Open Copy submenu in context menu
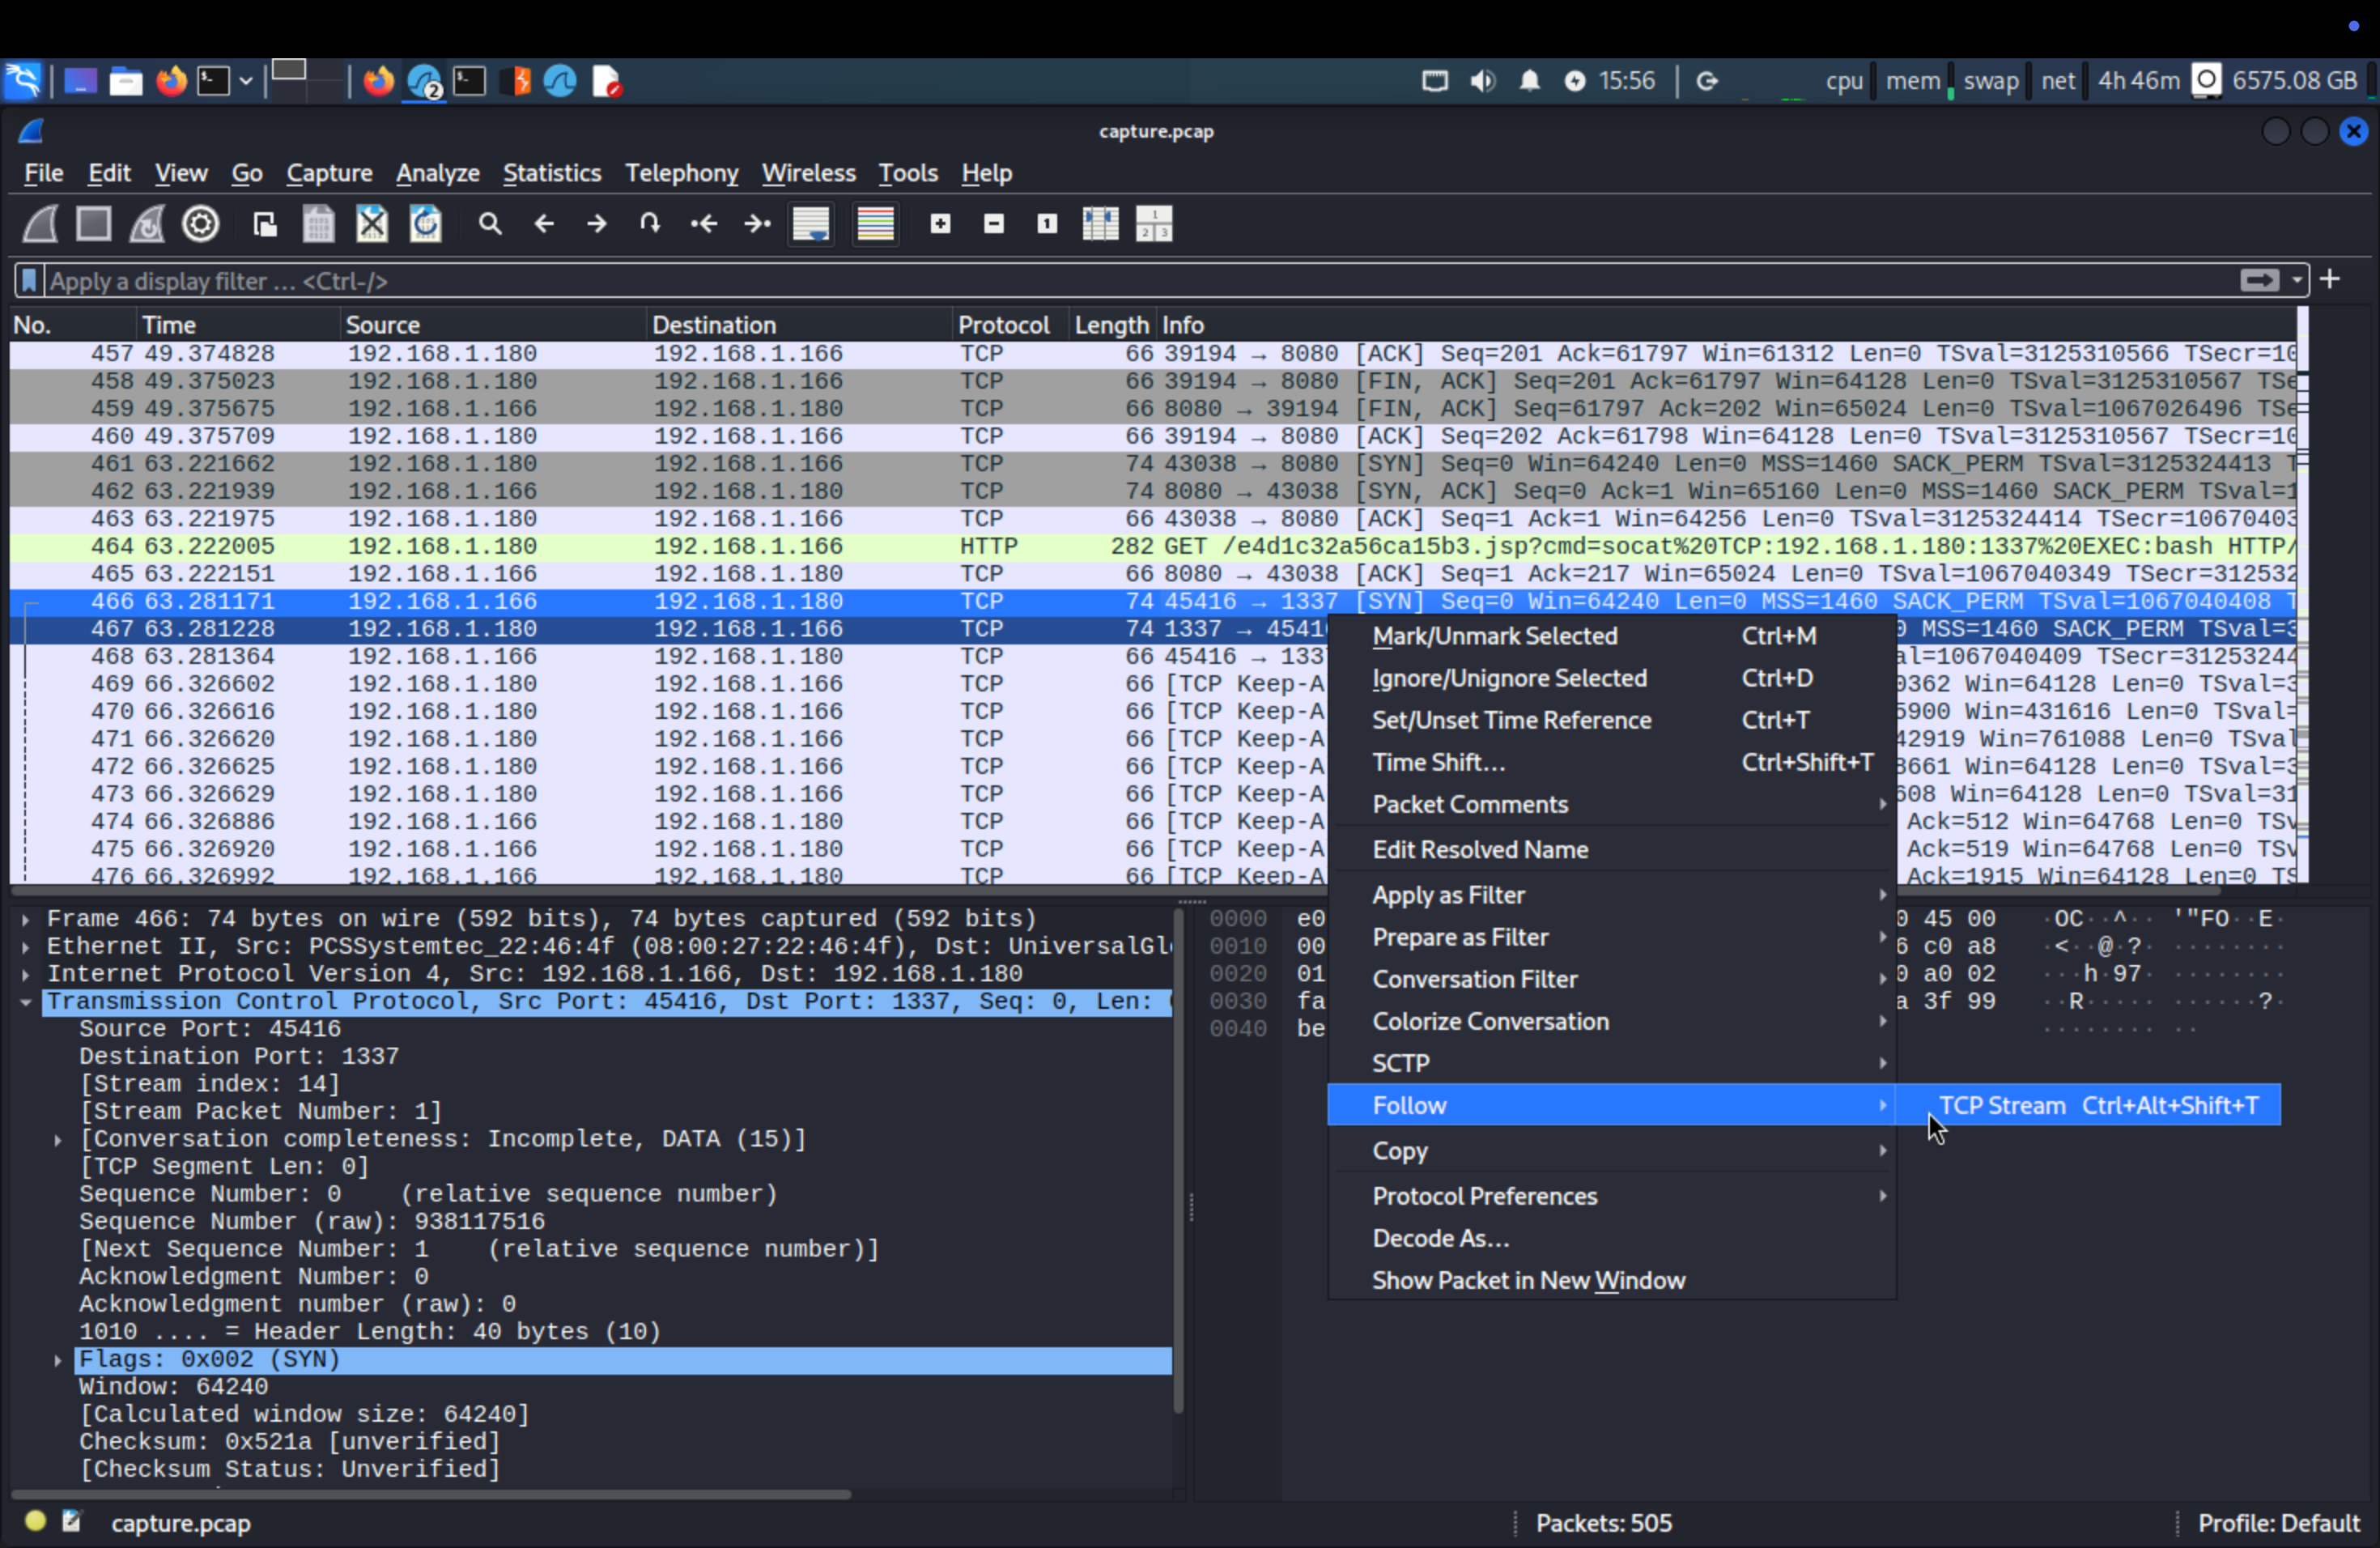The image size is (2380, 1548). coord(1611,1150)
